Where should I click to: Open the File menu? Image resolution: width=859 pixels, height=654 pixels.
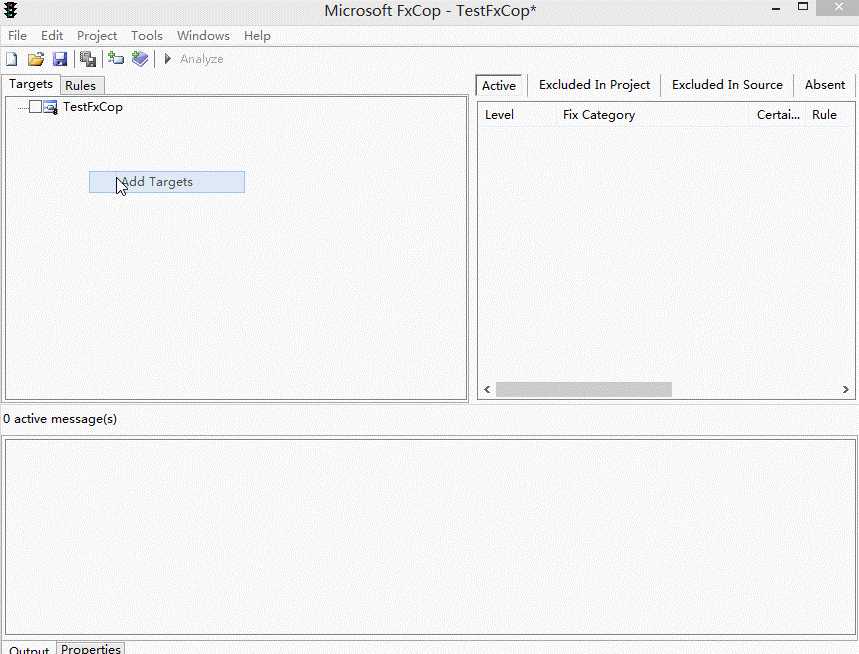click(x=18, y=36)
